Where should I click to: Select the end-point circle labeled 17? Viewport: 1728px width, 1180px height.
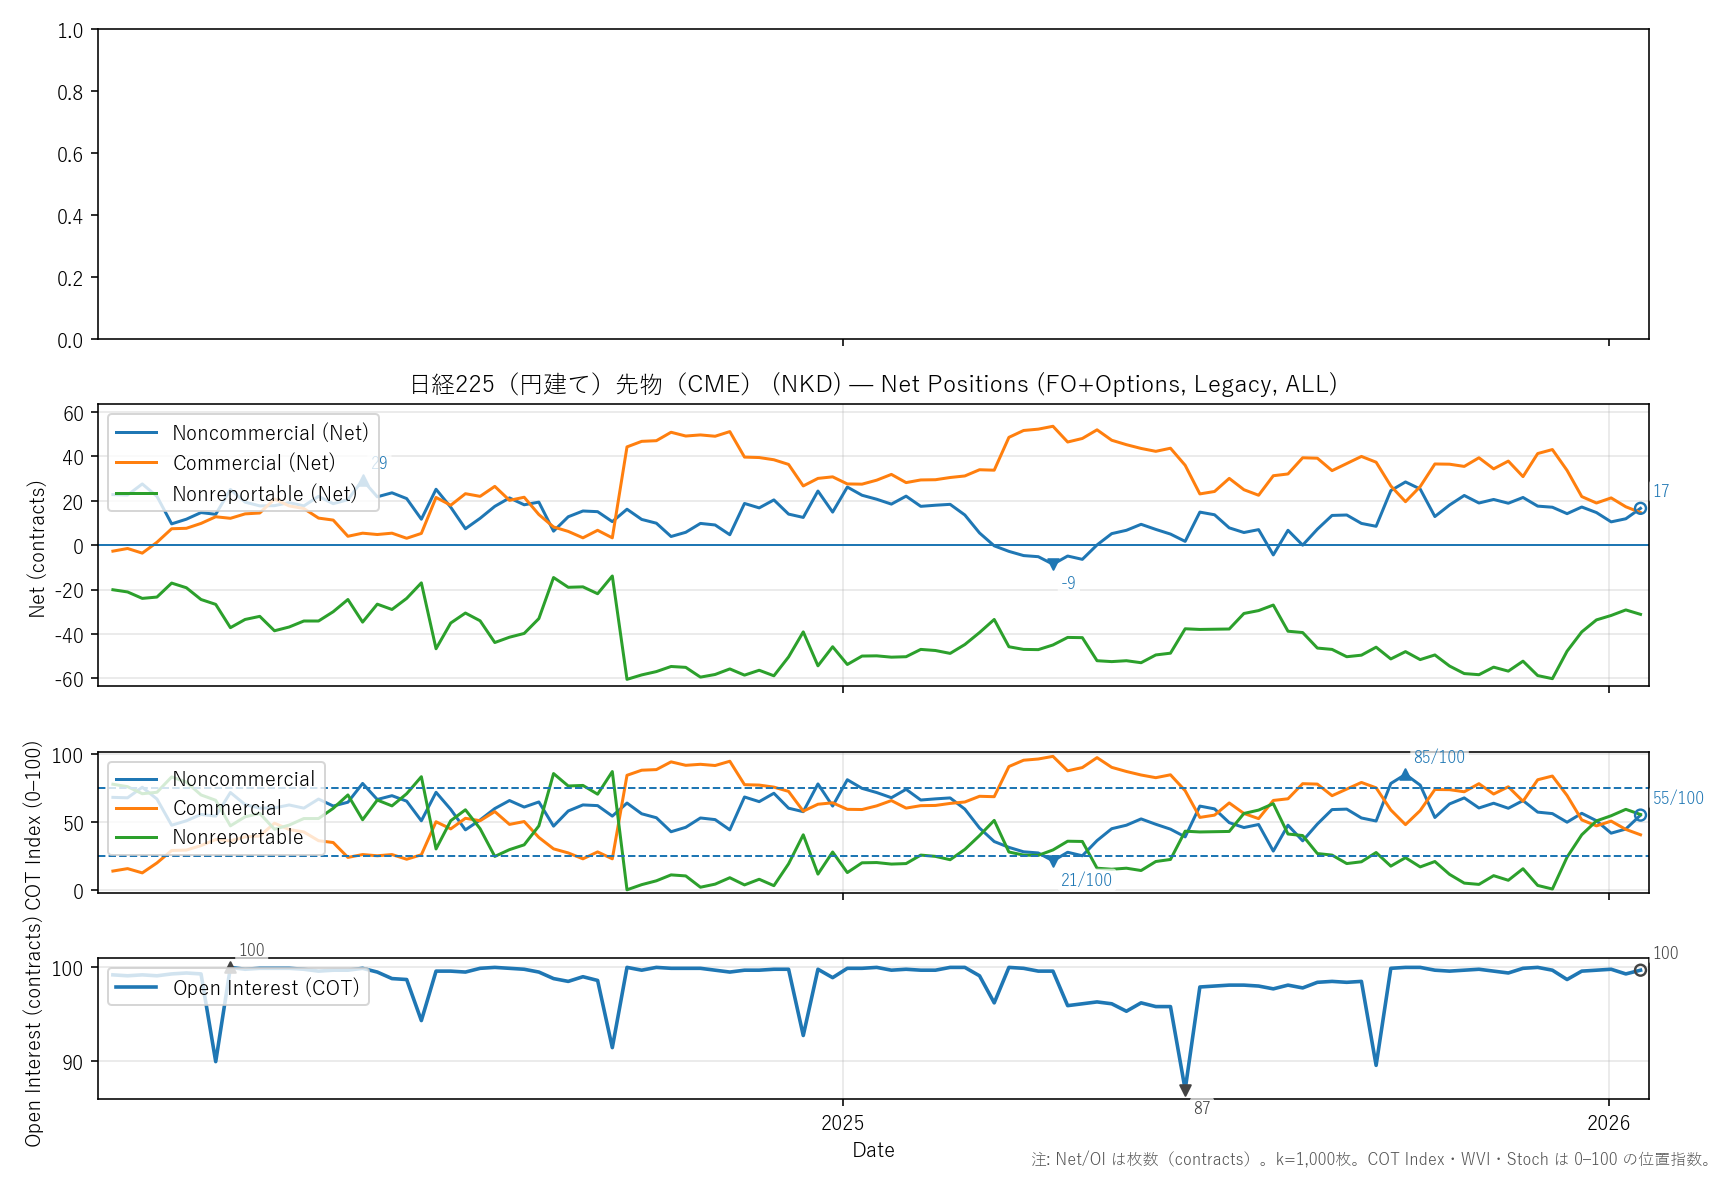pyautogui.click(x=1640, y=508)
